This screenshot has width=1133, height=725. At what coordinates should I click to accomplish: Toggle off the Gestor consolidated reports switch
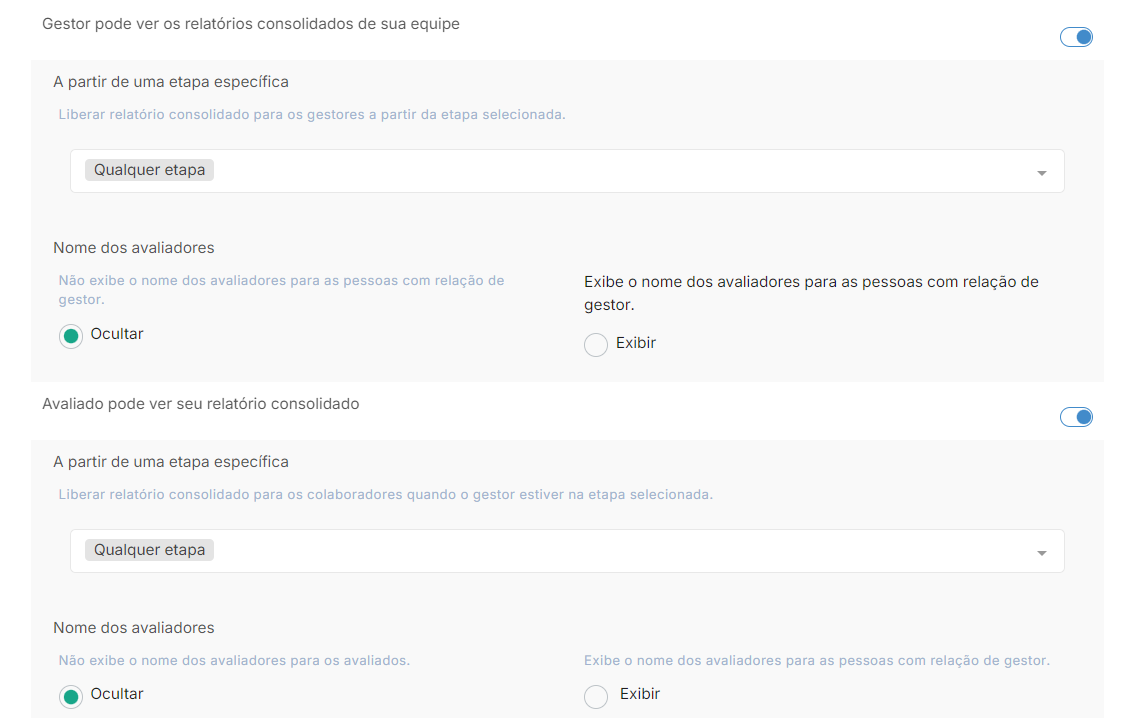(x=1076, y=37)
